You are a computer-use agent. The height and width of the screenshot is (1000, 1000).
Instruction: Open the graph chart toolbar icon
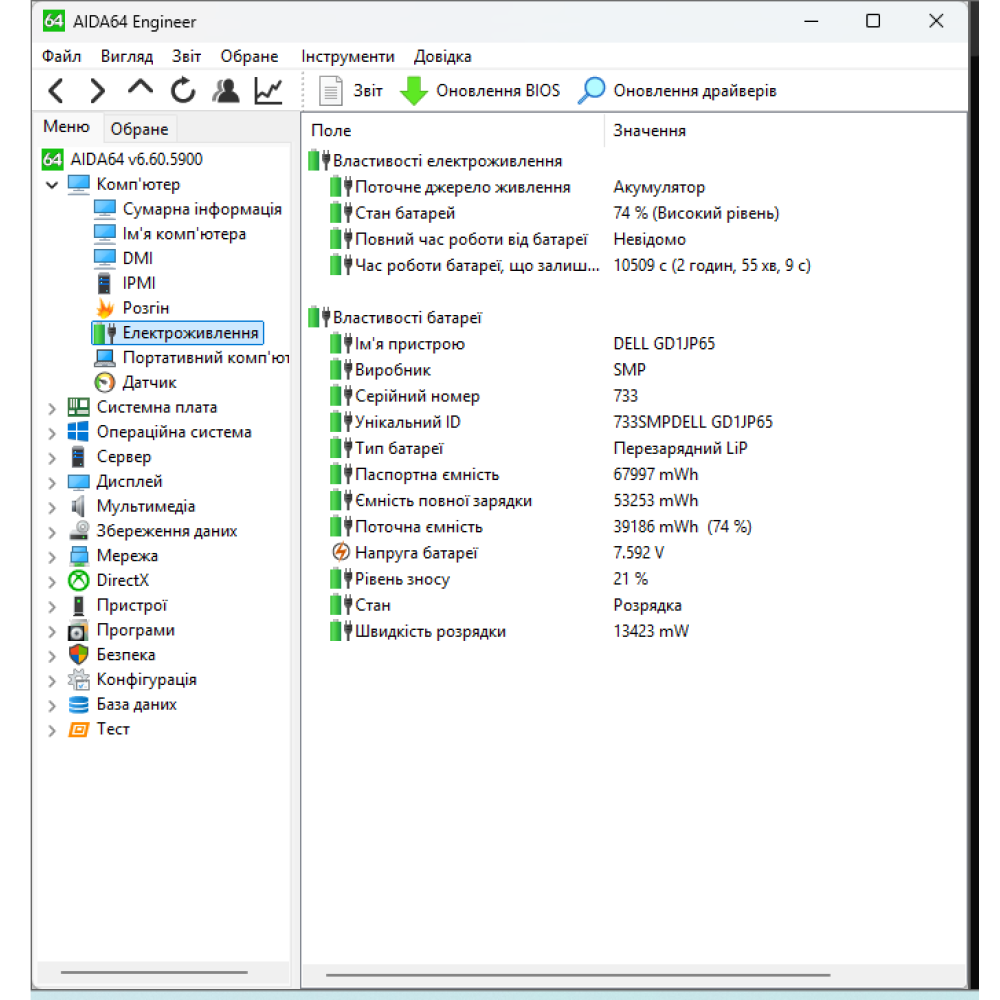[268, 91]
